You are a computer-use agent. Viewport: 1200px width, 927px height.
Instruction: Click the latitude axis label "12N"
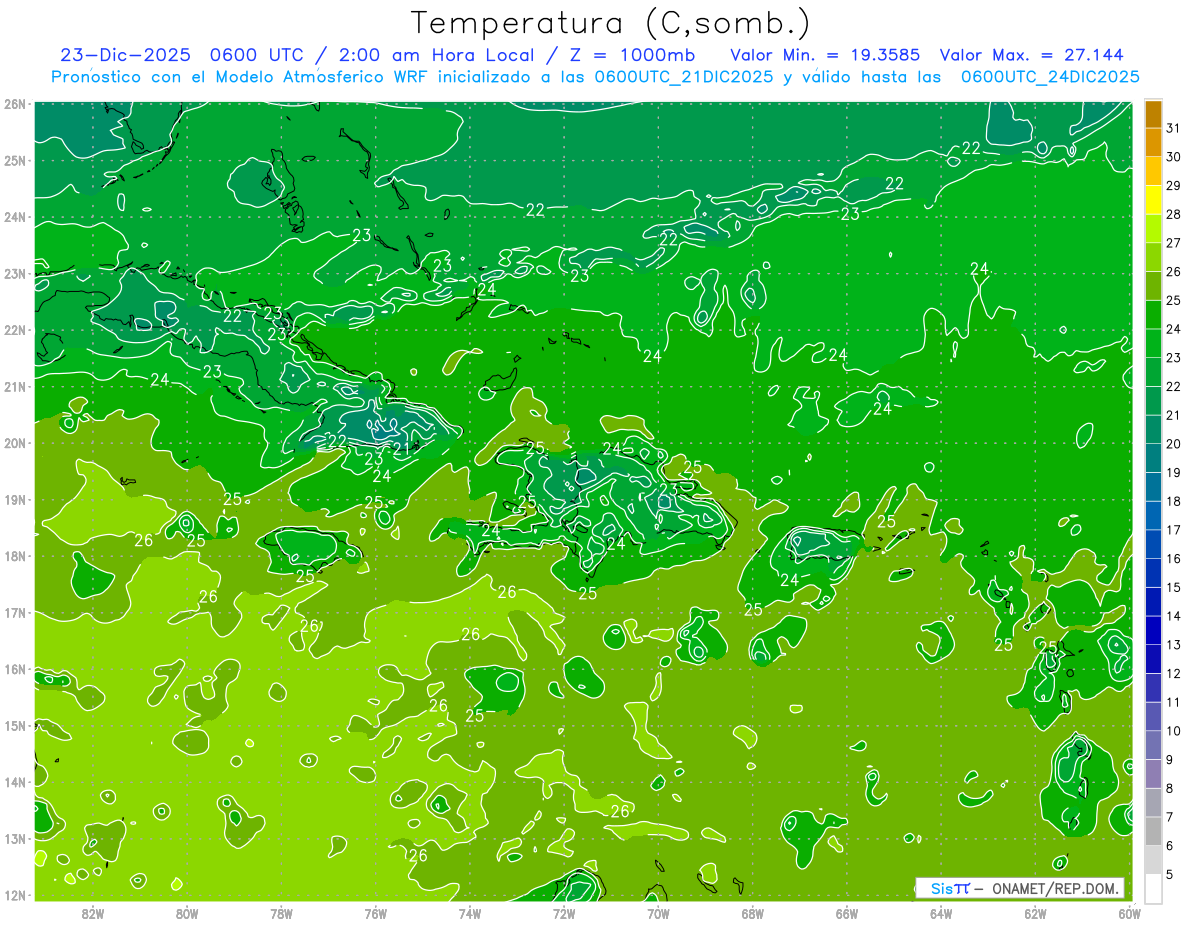point(15,895)
